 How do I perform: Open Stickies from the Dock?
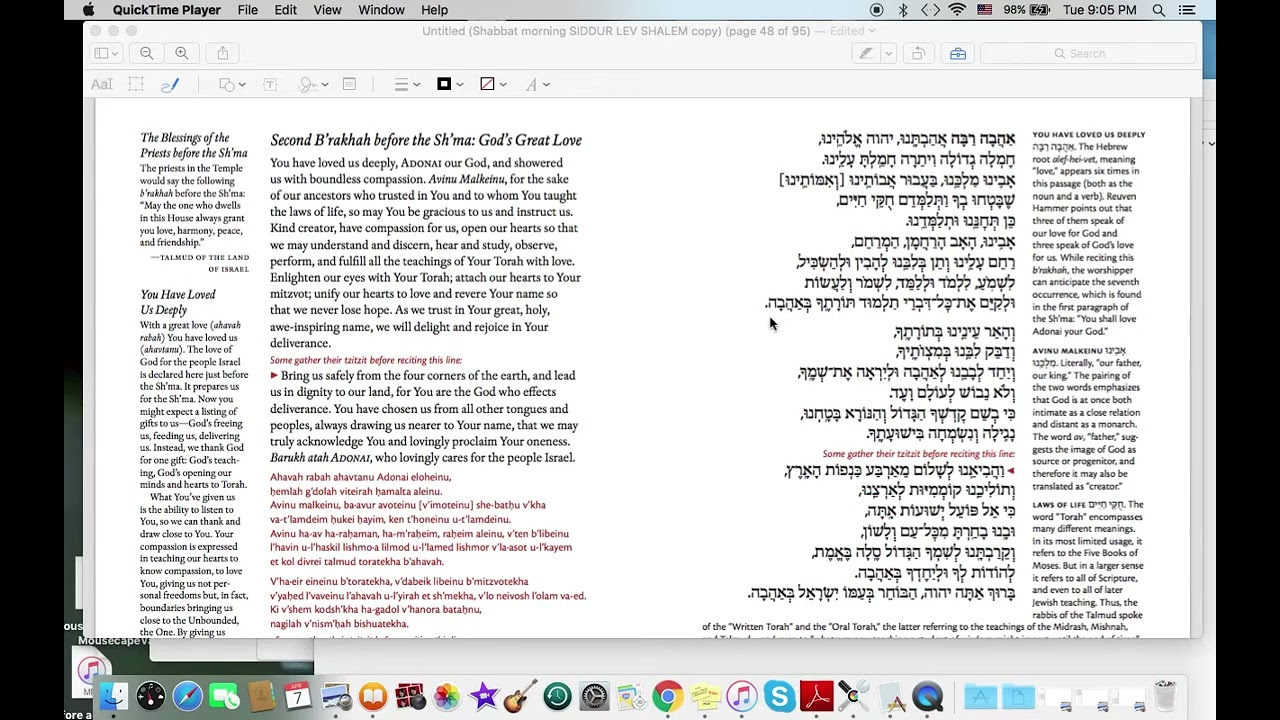705,696
